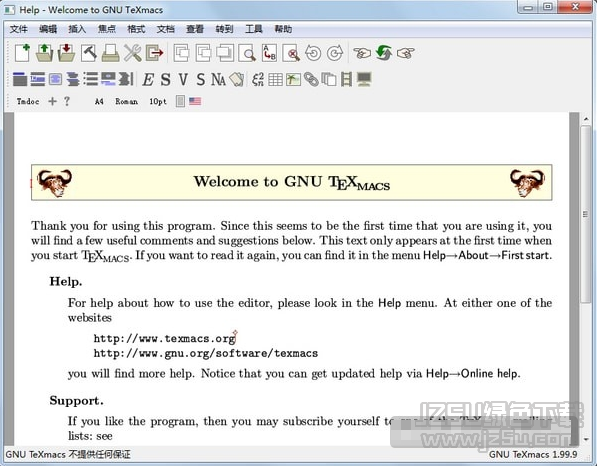
Task: Open the 工具 menu
Action: 254,29
